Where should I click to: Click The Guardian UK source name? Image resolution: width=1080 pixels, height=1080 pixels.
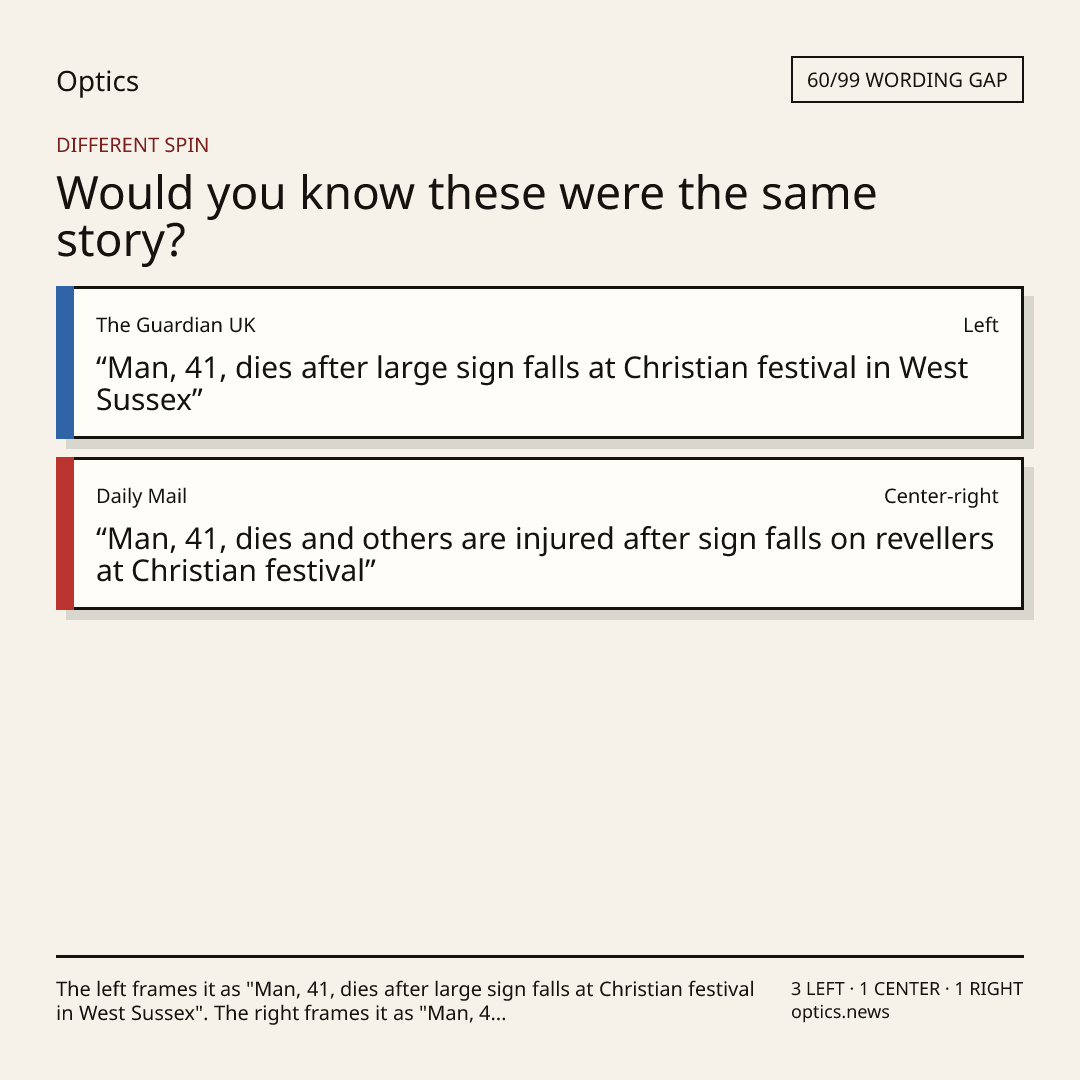coord(176,325)
